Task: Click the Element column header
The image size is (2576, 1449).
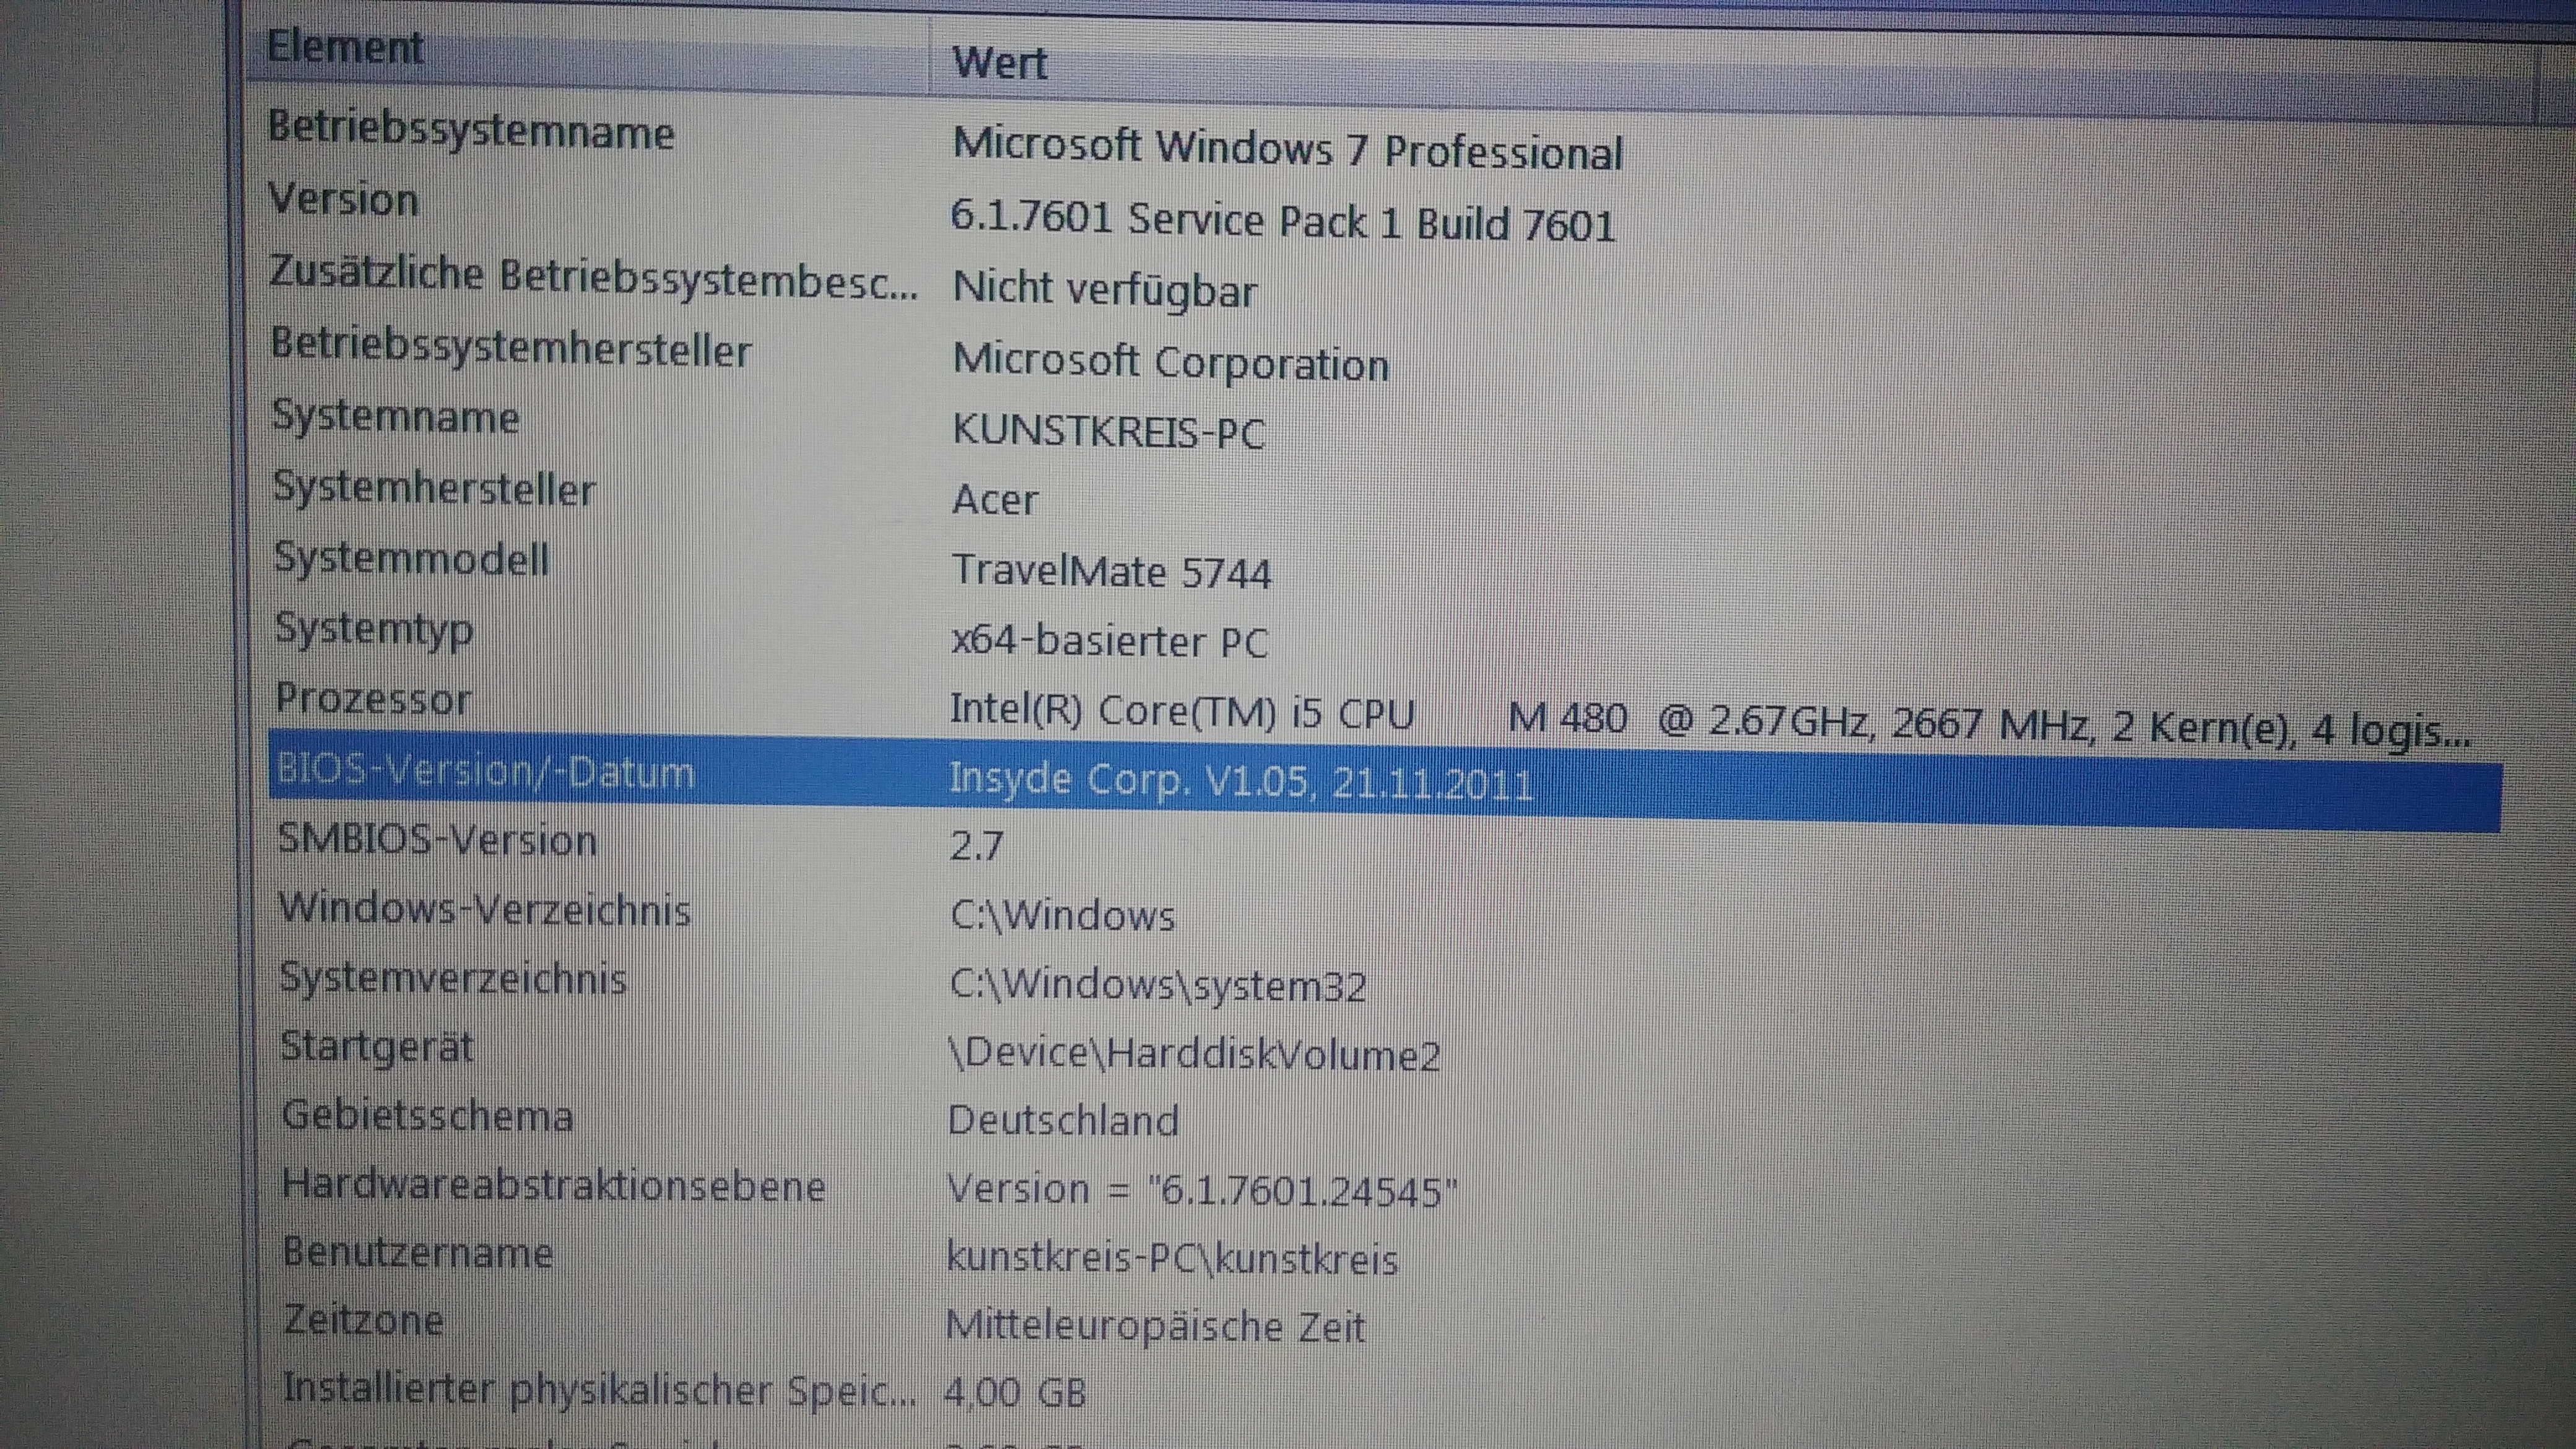Action: pyautogui.click(x=345, y=47)
